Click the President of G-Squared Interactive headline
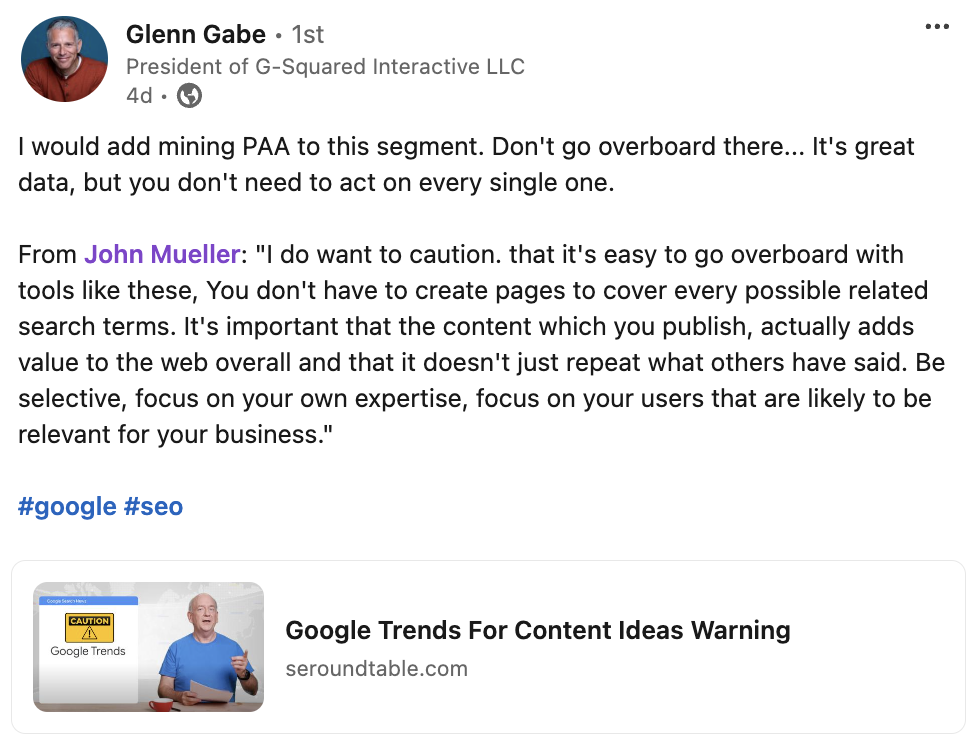Image resolution: width=976 pixels, height=752 pixels. pyautogui.click(x=325, y=67)
